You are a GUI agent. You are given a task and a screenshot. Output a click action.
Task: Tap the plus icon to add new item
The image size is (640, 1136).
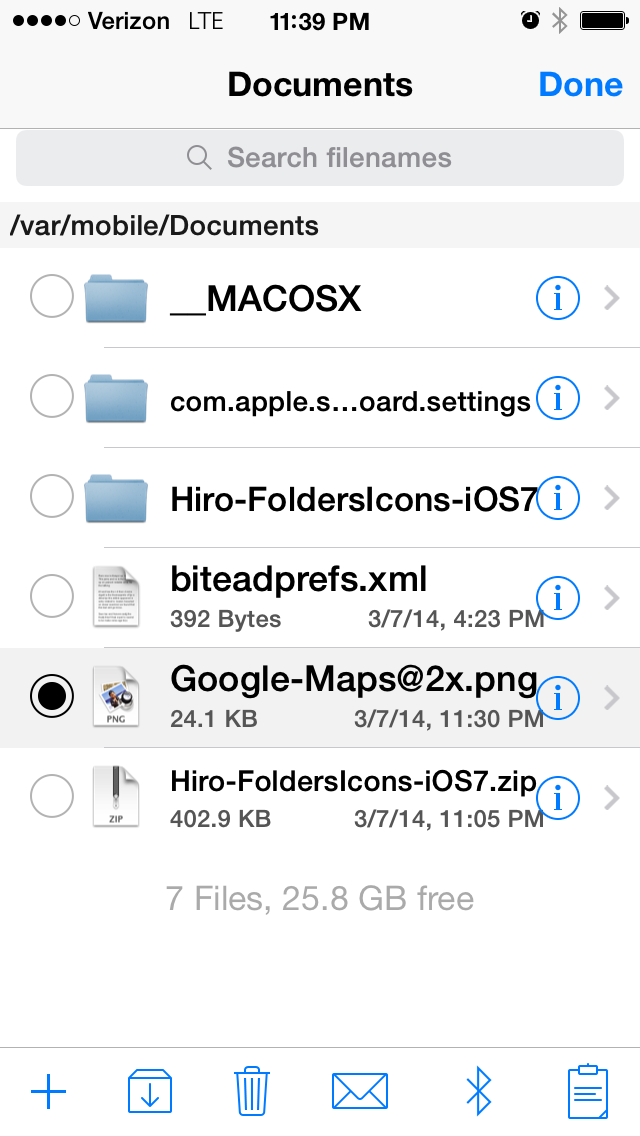tap(48, 1091)
